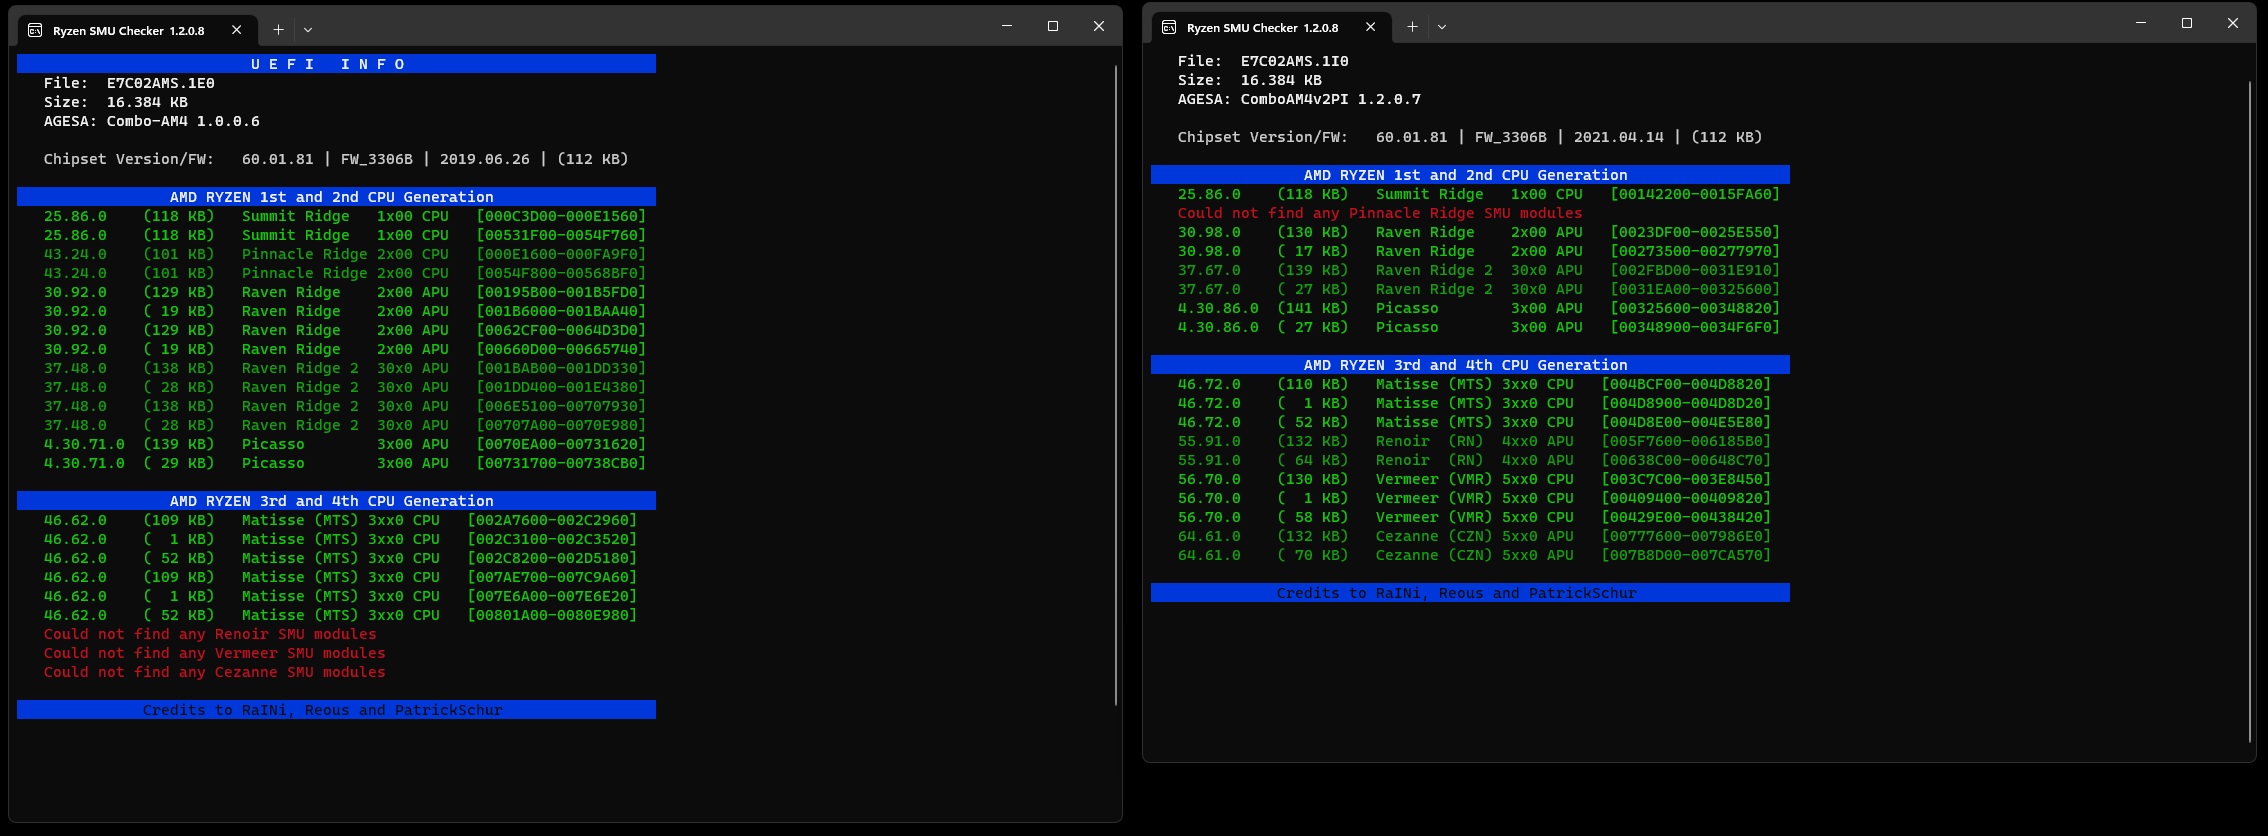Click file name E7C02AMS.1I0 in right window
This screenshot has height=836, width=2268.
[1295, 61]
